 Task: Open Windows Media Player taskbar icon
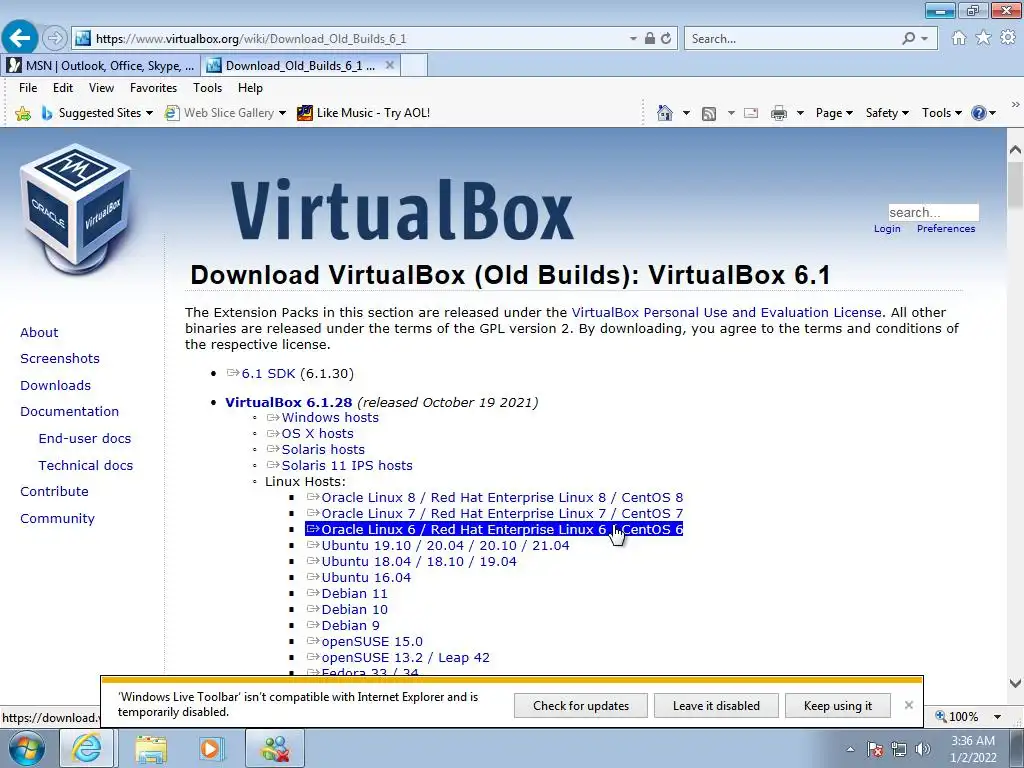[212, 748]
